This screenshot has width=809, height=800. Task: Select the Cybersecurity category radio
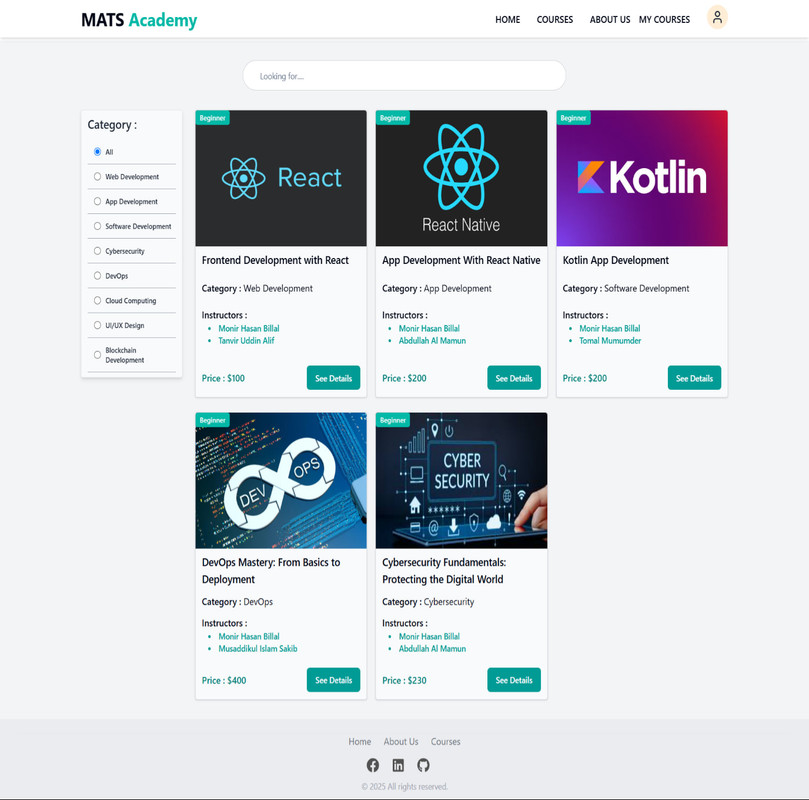97,251
